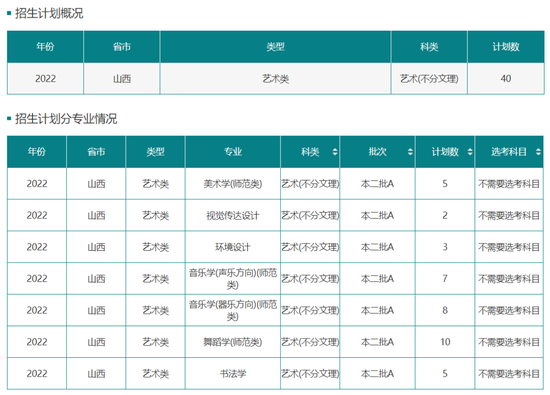
Task: Click the 专业 column header
Action: pos(233,152)
